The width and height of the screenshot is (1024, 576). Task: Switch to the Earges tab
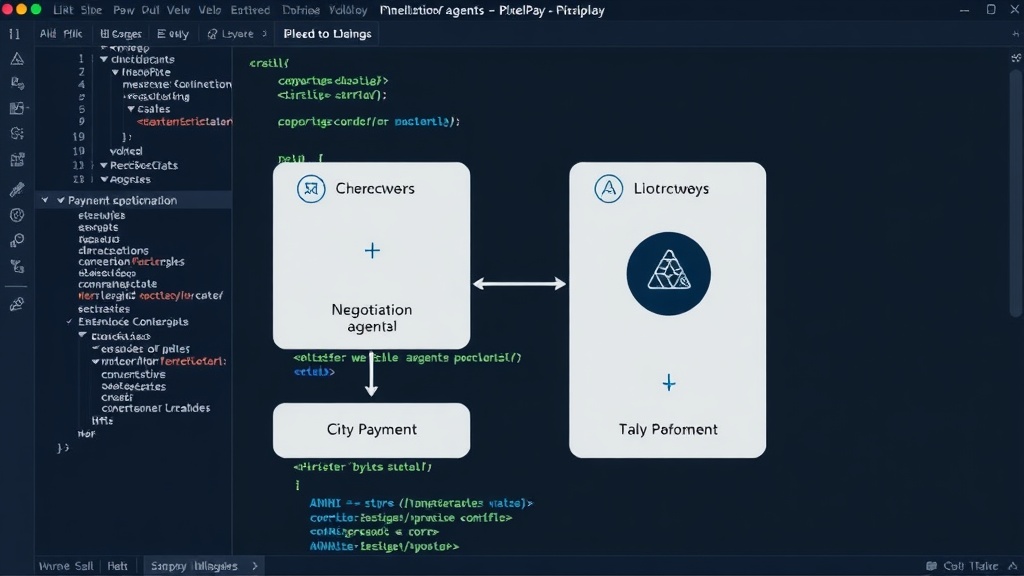(120, 34)
